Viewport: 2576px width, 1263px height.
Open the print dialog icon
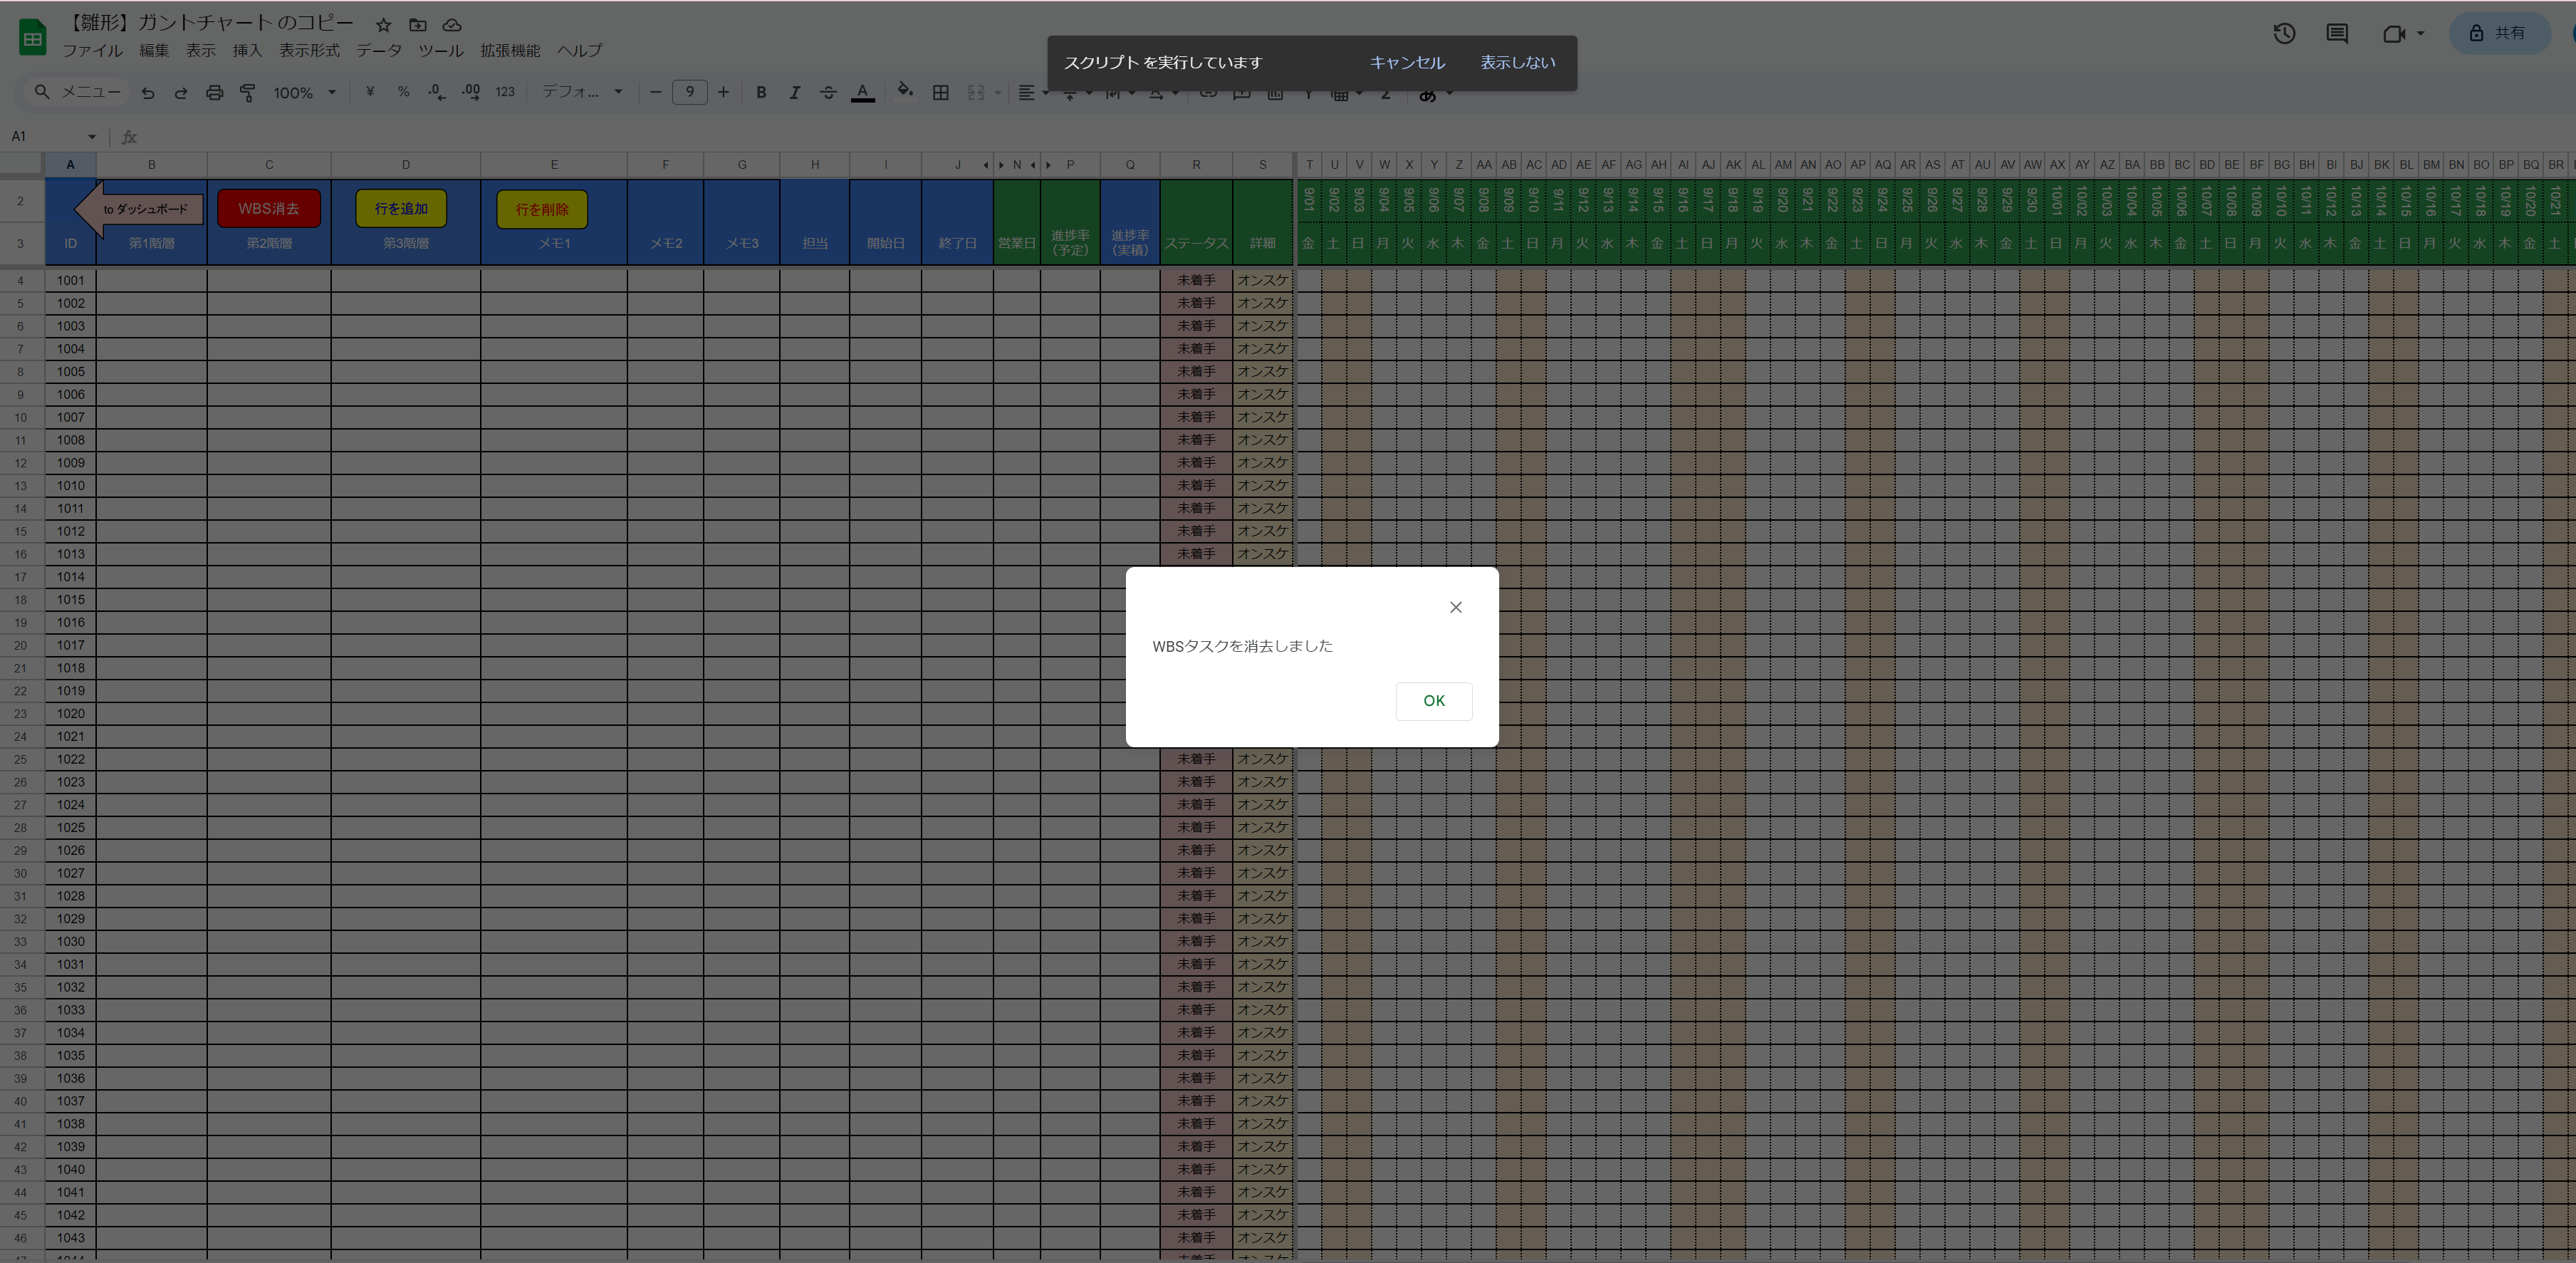(215, 92)
